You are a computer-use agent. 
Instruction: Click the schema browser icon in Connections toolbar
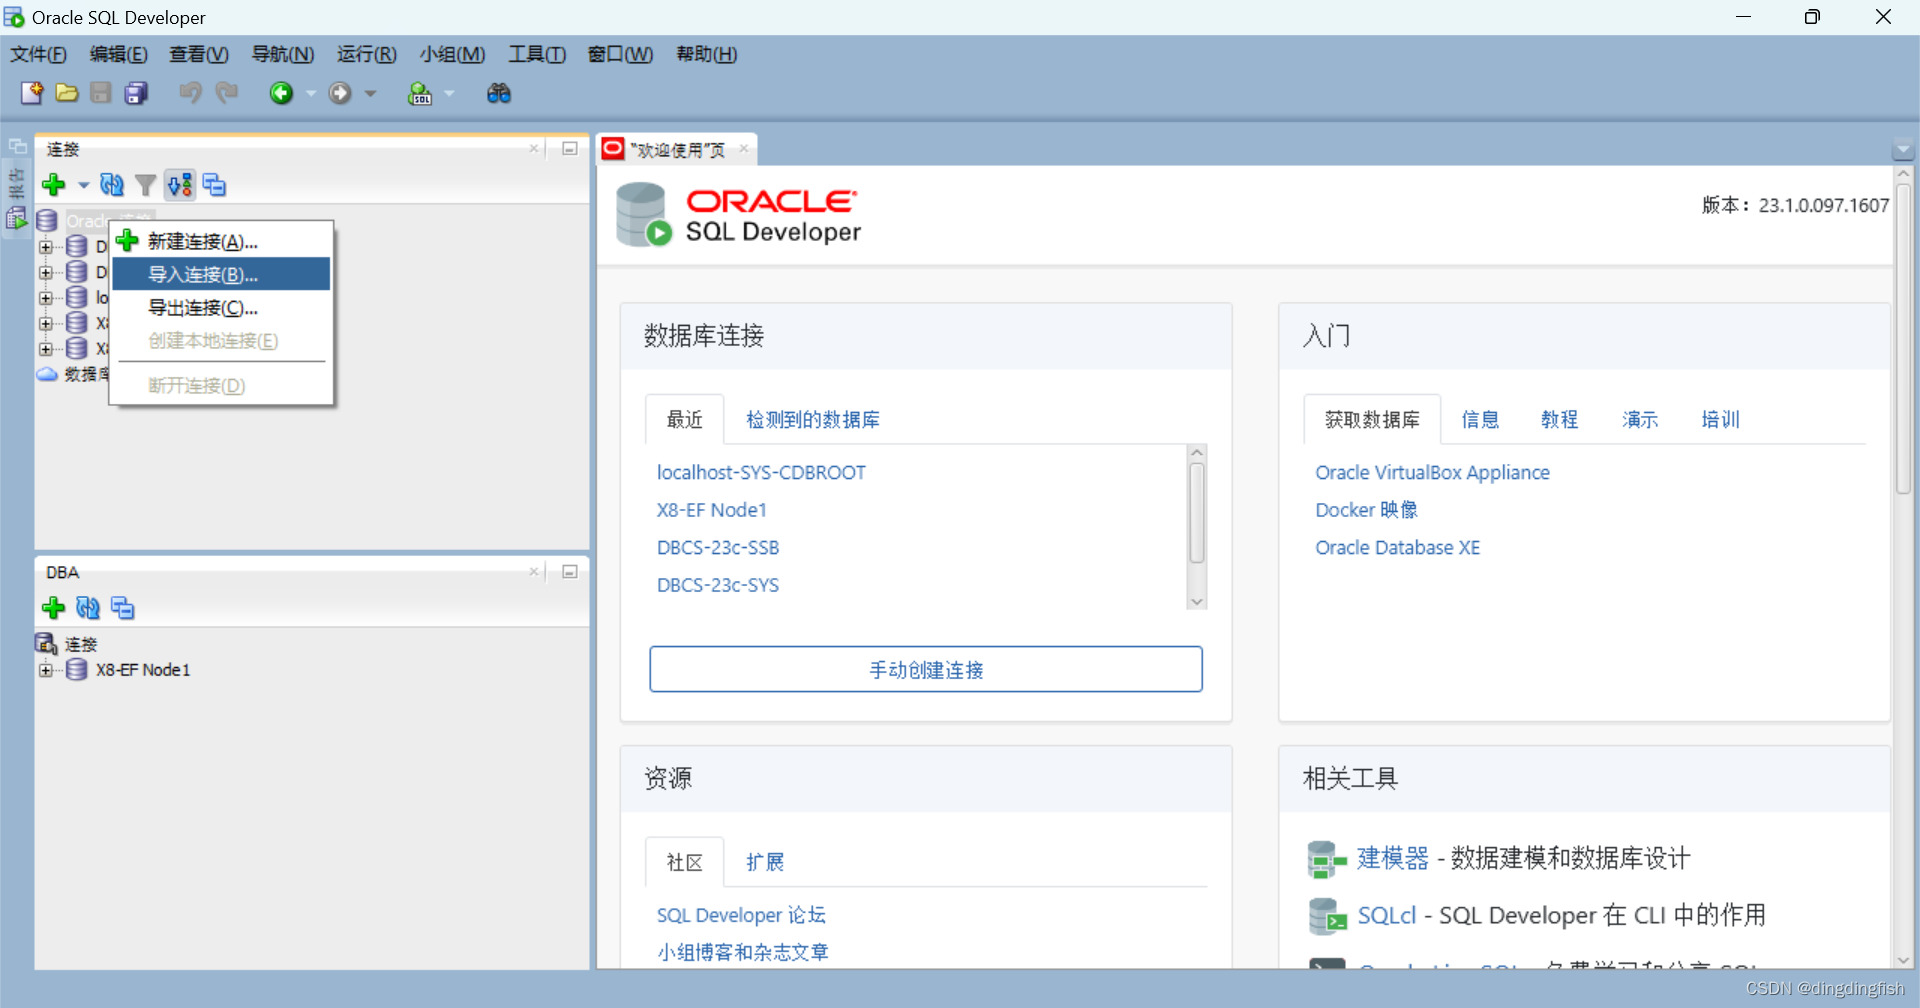click(180, 185)
